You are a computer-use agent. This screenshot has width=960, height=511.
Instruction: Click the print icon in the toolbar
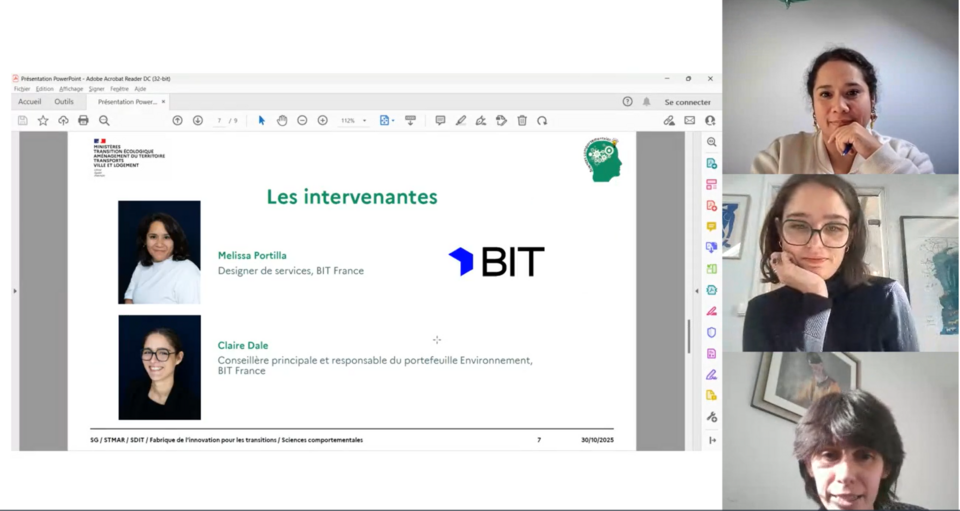(83, 120)
